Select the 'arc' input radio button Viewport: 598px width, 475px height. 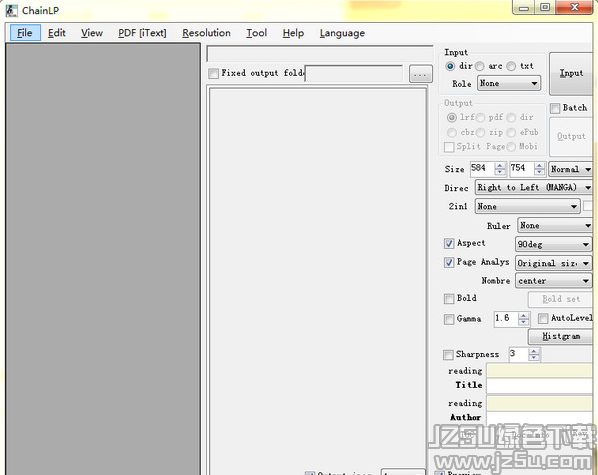click(479, 66)
